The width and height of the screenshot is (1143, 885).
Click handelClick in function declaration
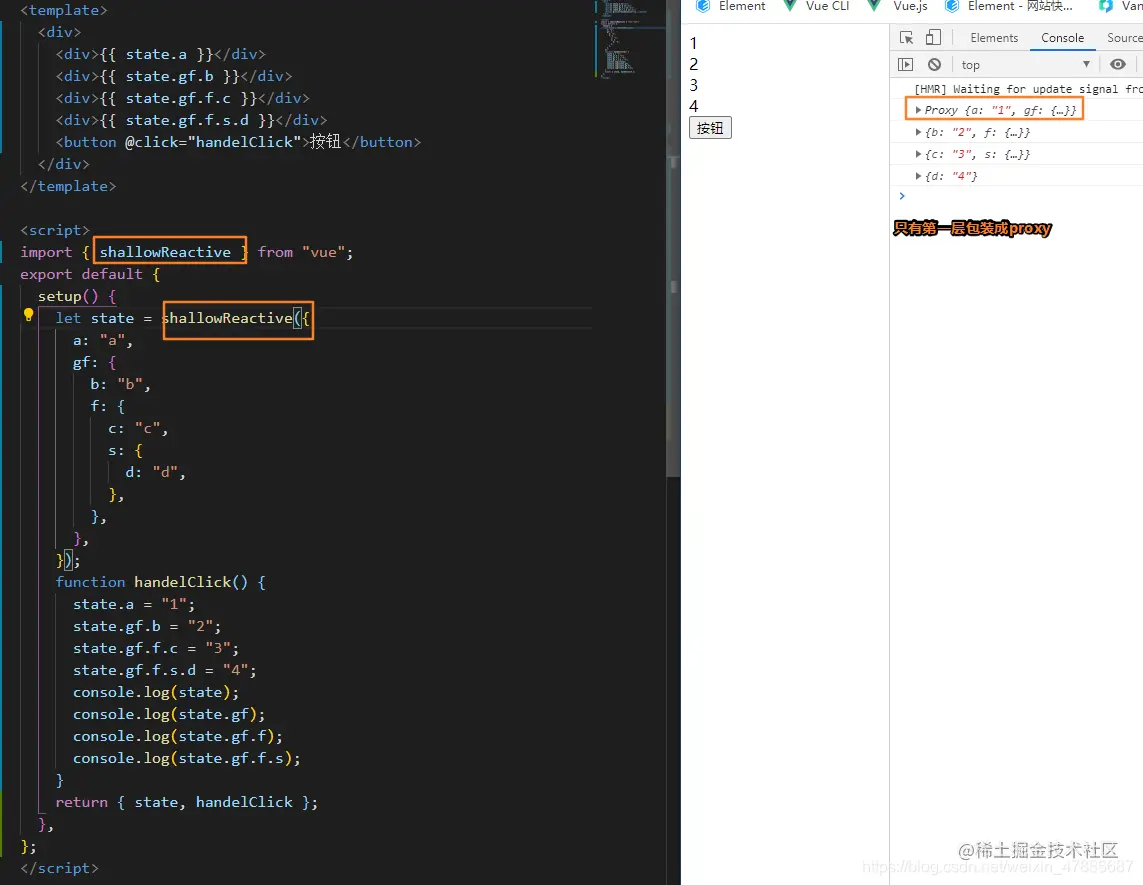182,582
